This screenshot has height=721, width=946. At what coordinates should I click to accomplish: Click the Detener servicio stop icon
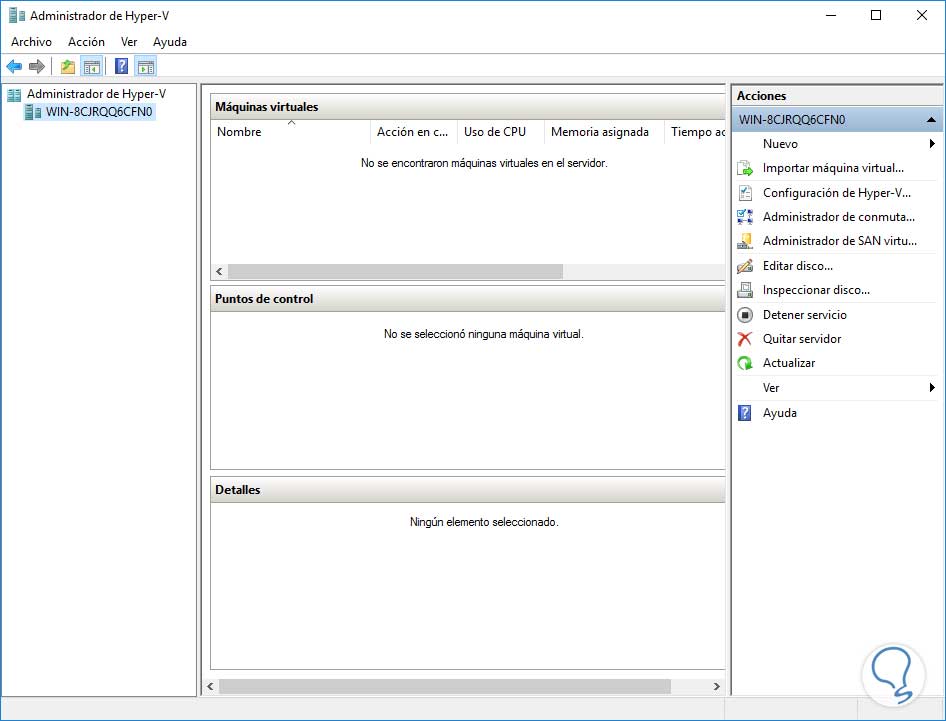tap(745, 315)
